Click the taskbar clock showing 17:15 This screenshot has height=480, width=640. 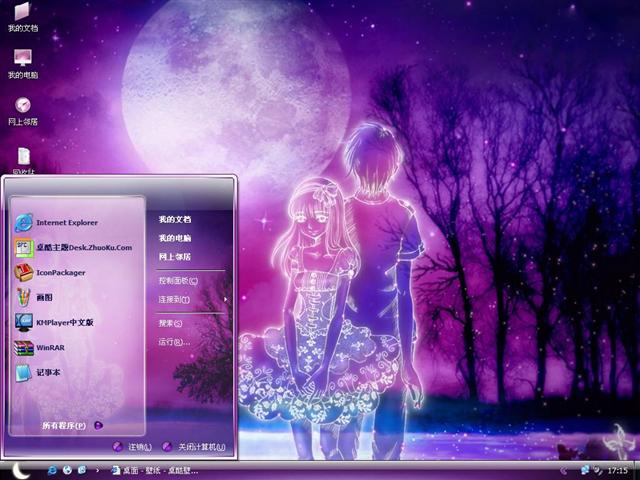pyautogui.click(x=618, y=469)
